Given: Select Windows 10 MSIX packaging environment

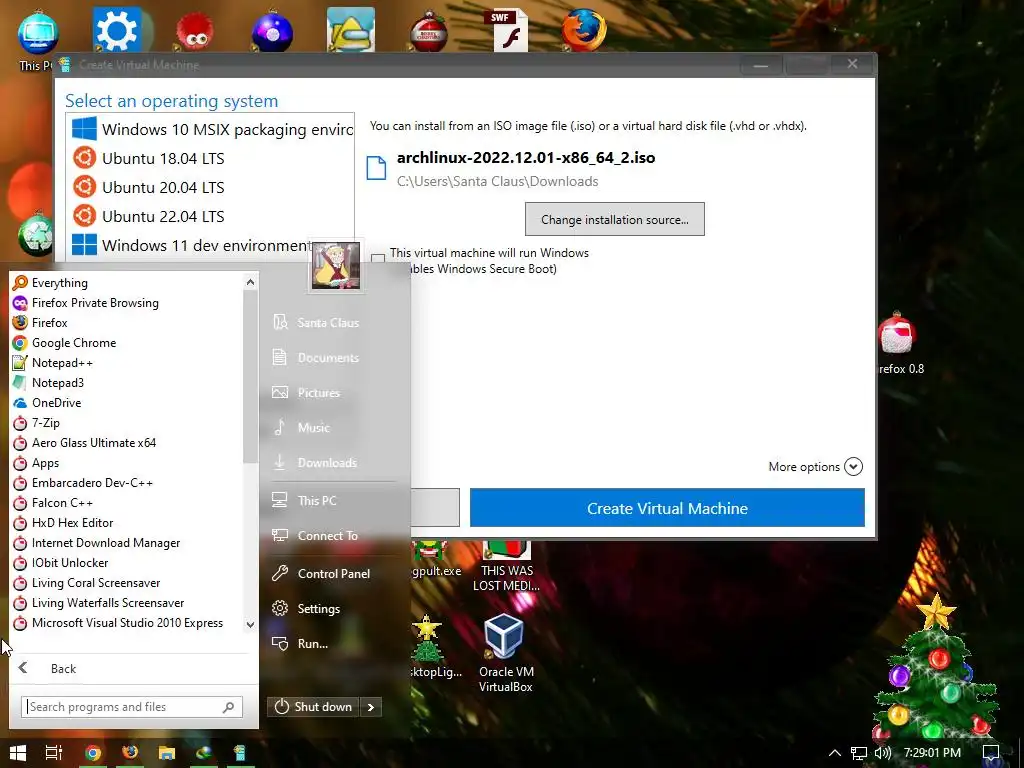Looking at the screenshot, I should coord(210,129).
